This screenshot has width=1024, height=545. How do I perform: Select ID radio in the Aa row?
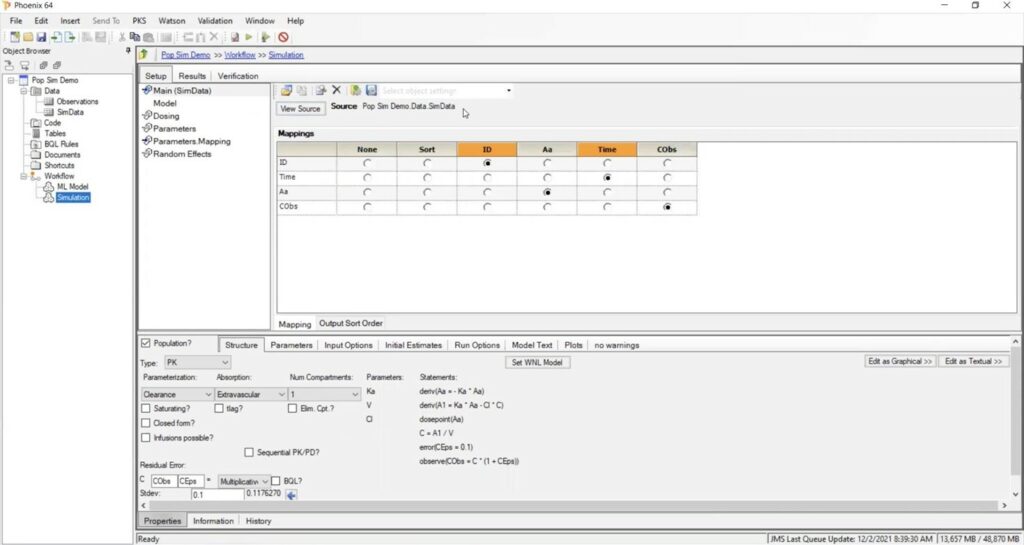tap(487, 192)
